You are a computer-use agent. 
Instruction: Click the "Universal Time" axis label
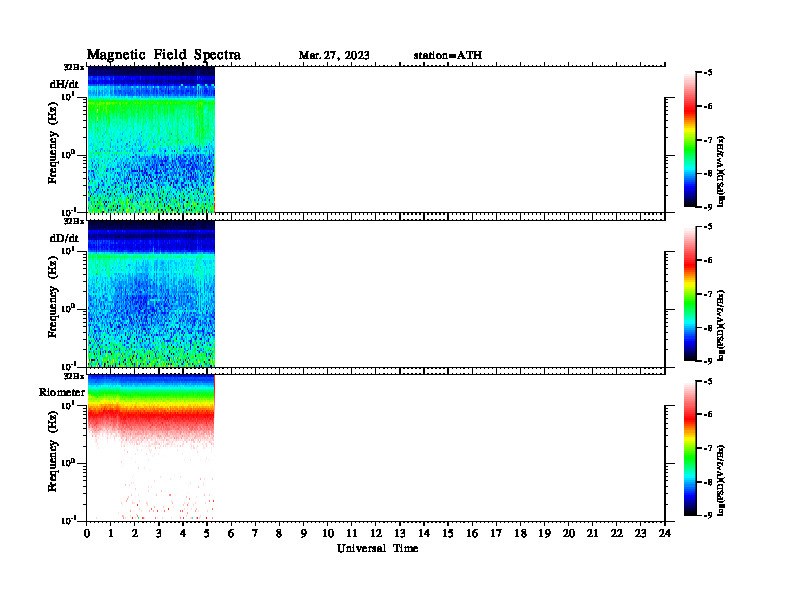click(377, 548)
